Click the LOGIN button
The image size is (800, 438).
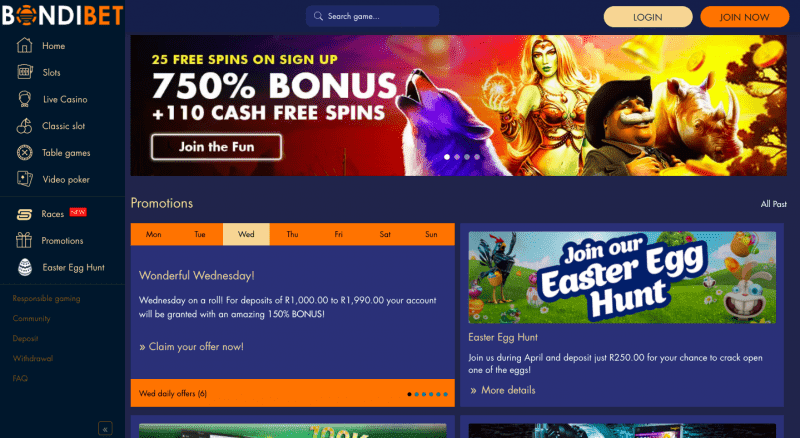(648, 17)
